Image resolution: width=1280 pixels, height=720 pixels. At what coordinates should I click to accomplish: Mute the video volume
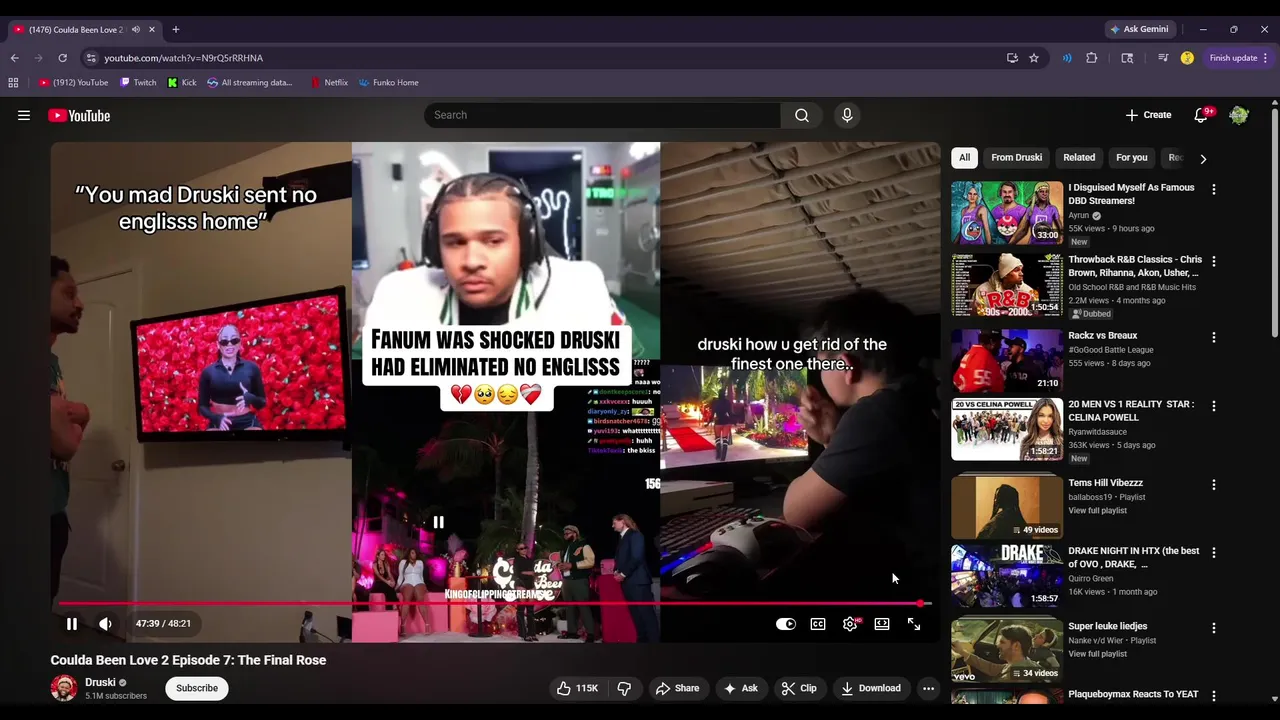105,624
